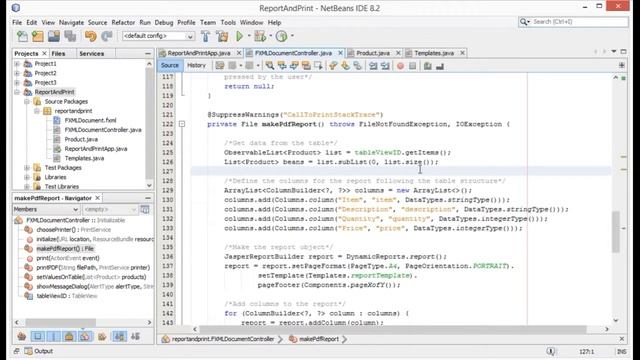
Task: Run the project with the green play icon
Action: click(240, 36)
